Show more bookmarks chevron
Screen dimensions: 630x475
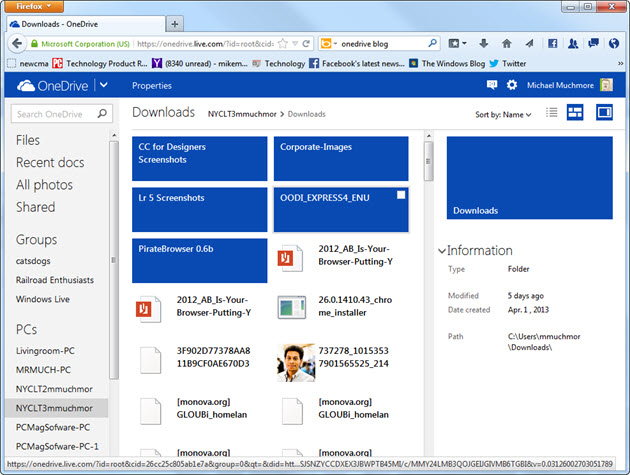tap(621, 63)
